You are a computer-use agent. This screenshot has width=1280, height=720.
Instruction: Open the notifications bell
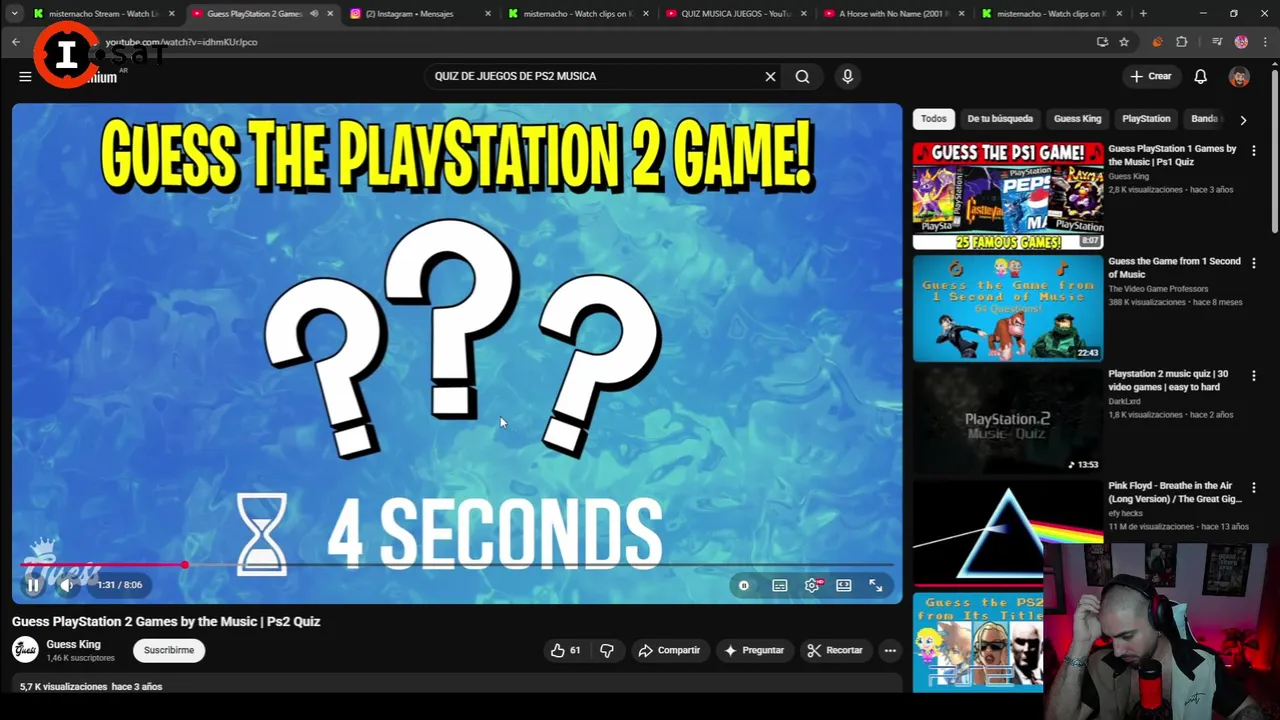tap(1201, 77)
